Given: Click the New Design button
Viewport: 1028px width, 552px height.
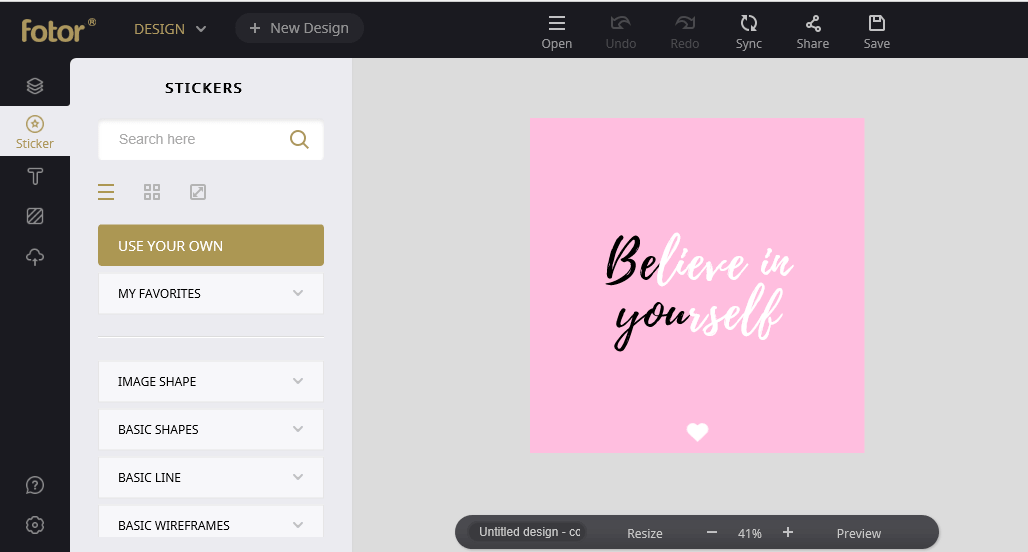Looking at the screenshot, I should point(299,28).
